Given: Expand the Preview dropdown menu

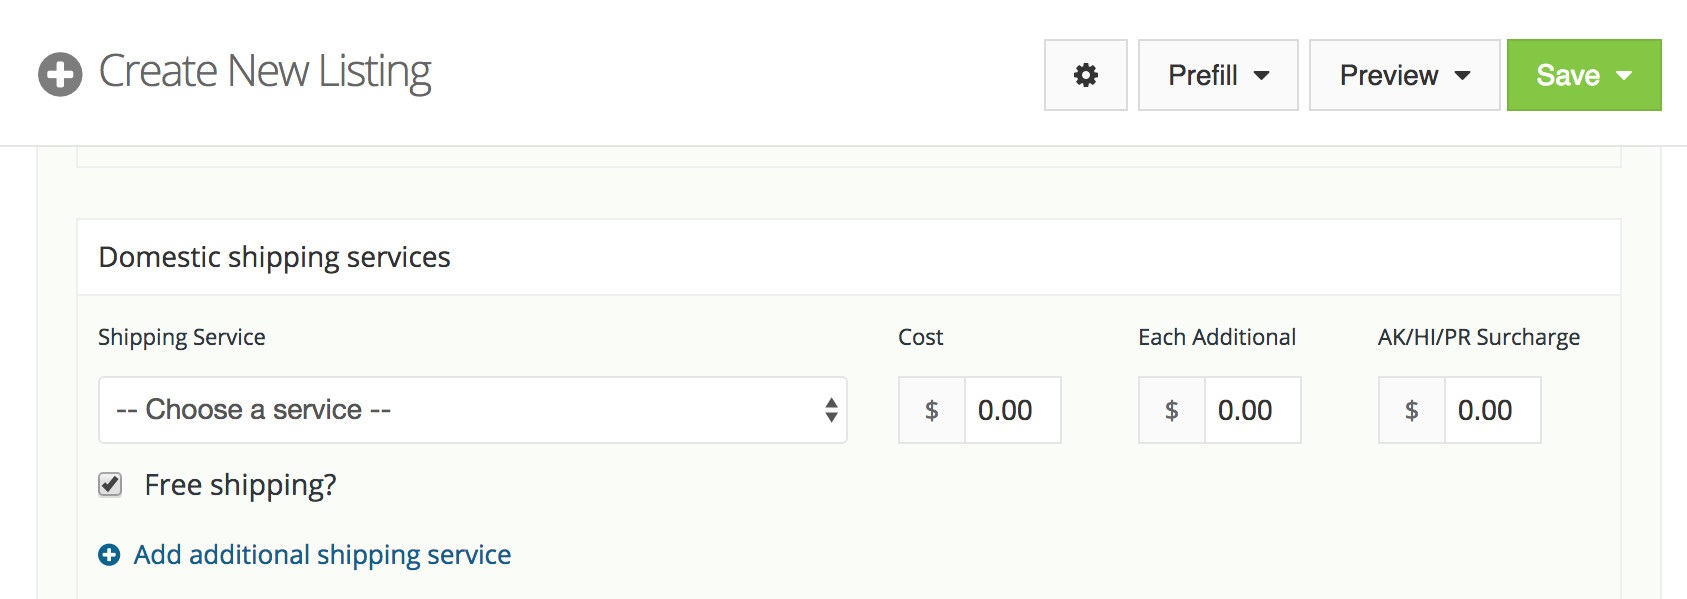Looking at the screenshot, I should pyautogui.click(x=1404, y=75).
